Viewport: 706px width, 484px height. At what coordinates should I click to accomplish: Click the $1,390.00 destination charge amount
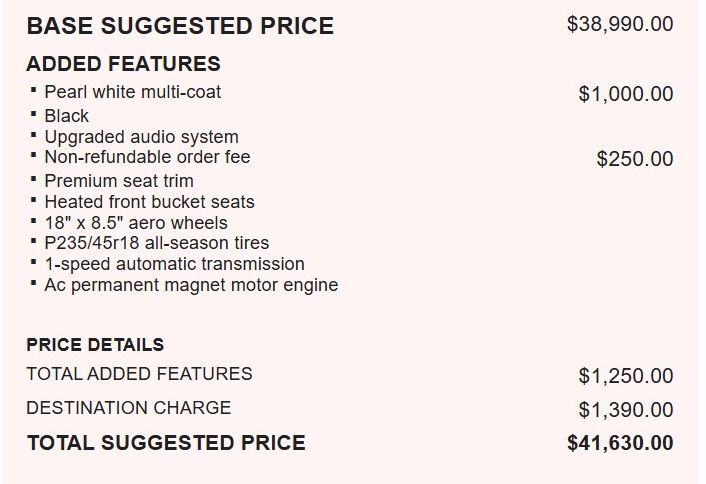pyautogui.click(x=626, y=410)
